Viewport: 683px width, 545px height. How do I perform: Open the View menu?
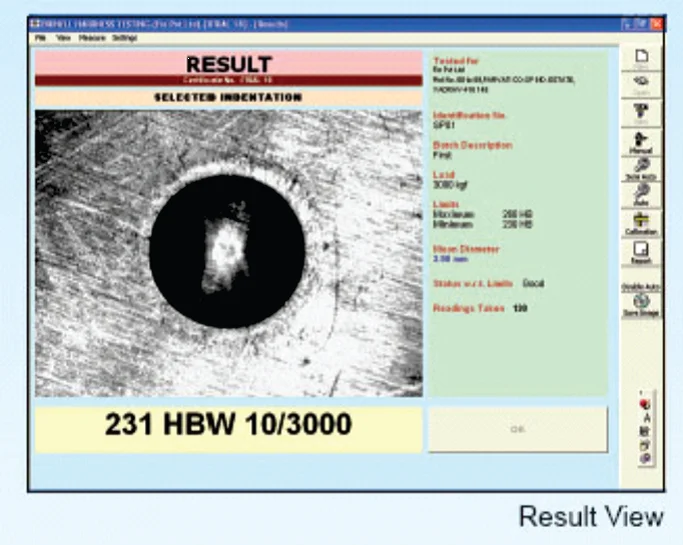tap(63, 38)
